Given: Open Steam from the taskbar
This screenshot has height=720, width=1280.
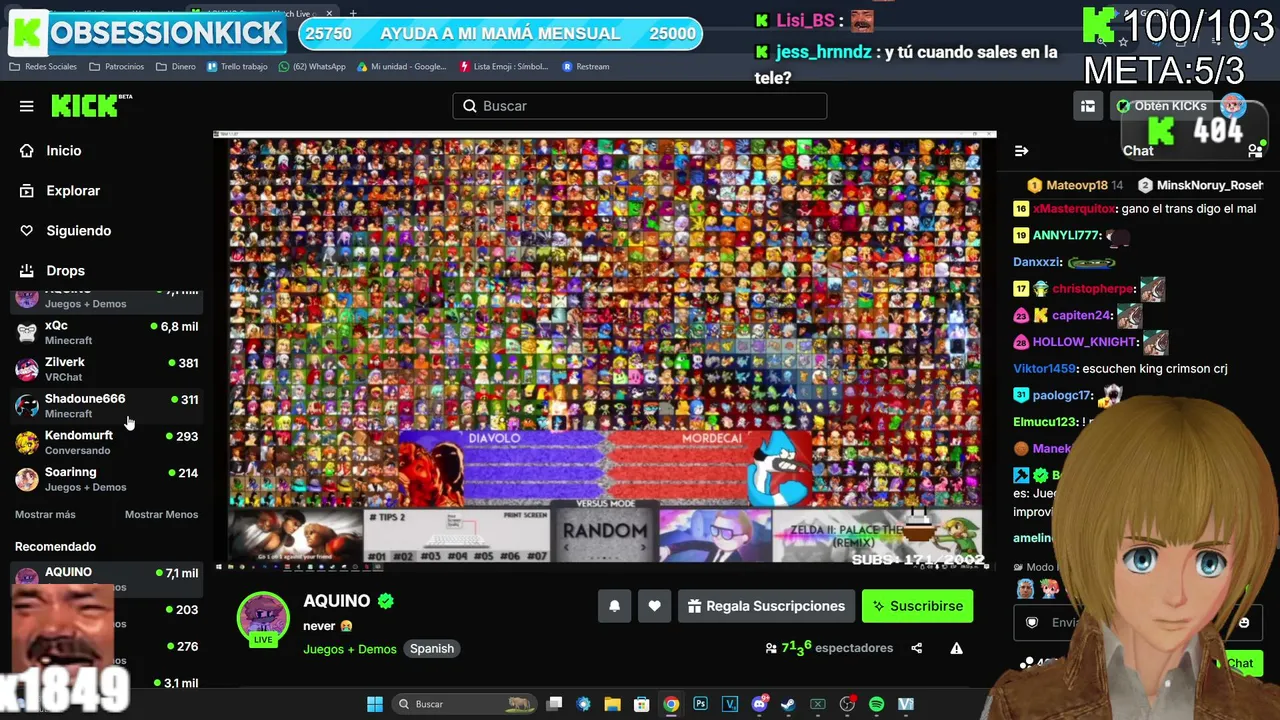Looking at the screenshot, I should tap(788, 704).
